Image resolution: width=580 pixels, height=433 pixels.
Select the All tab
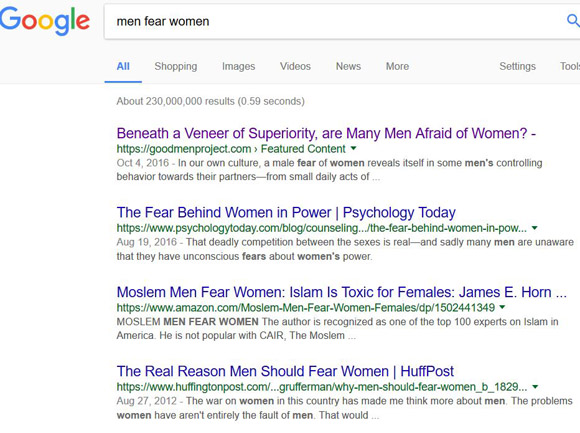[123, 67]
